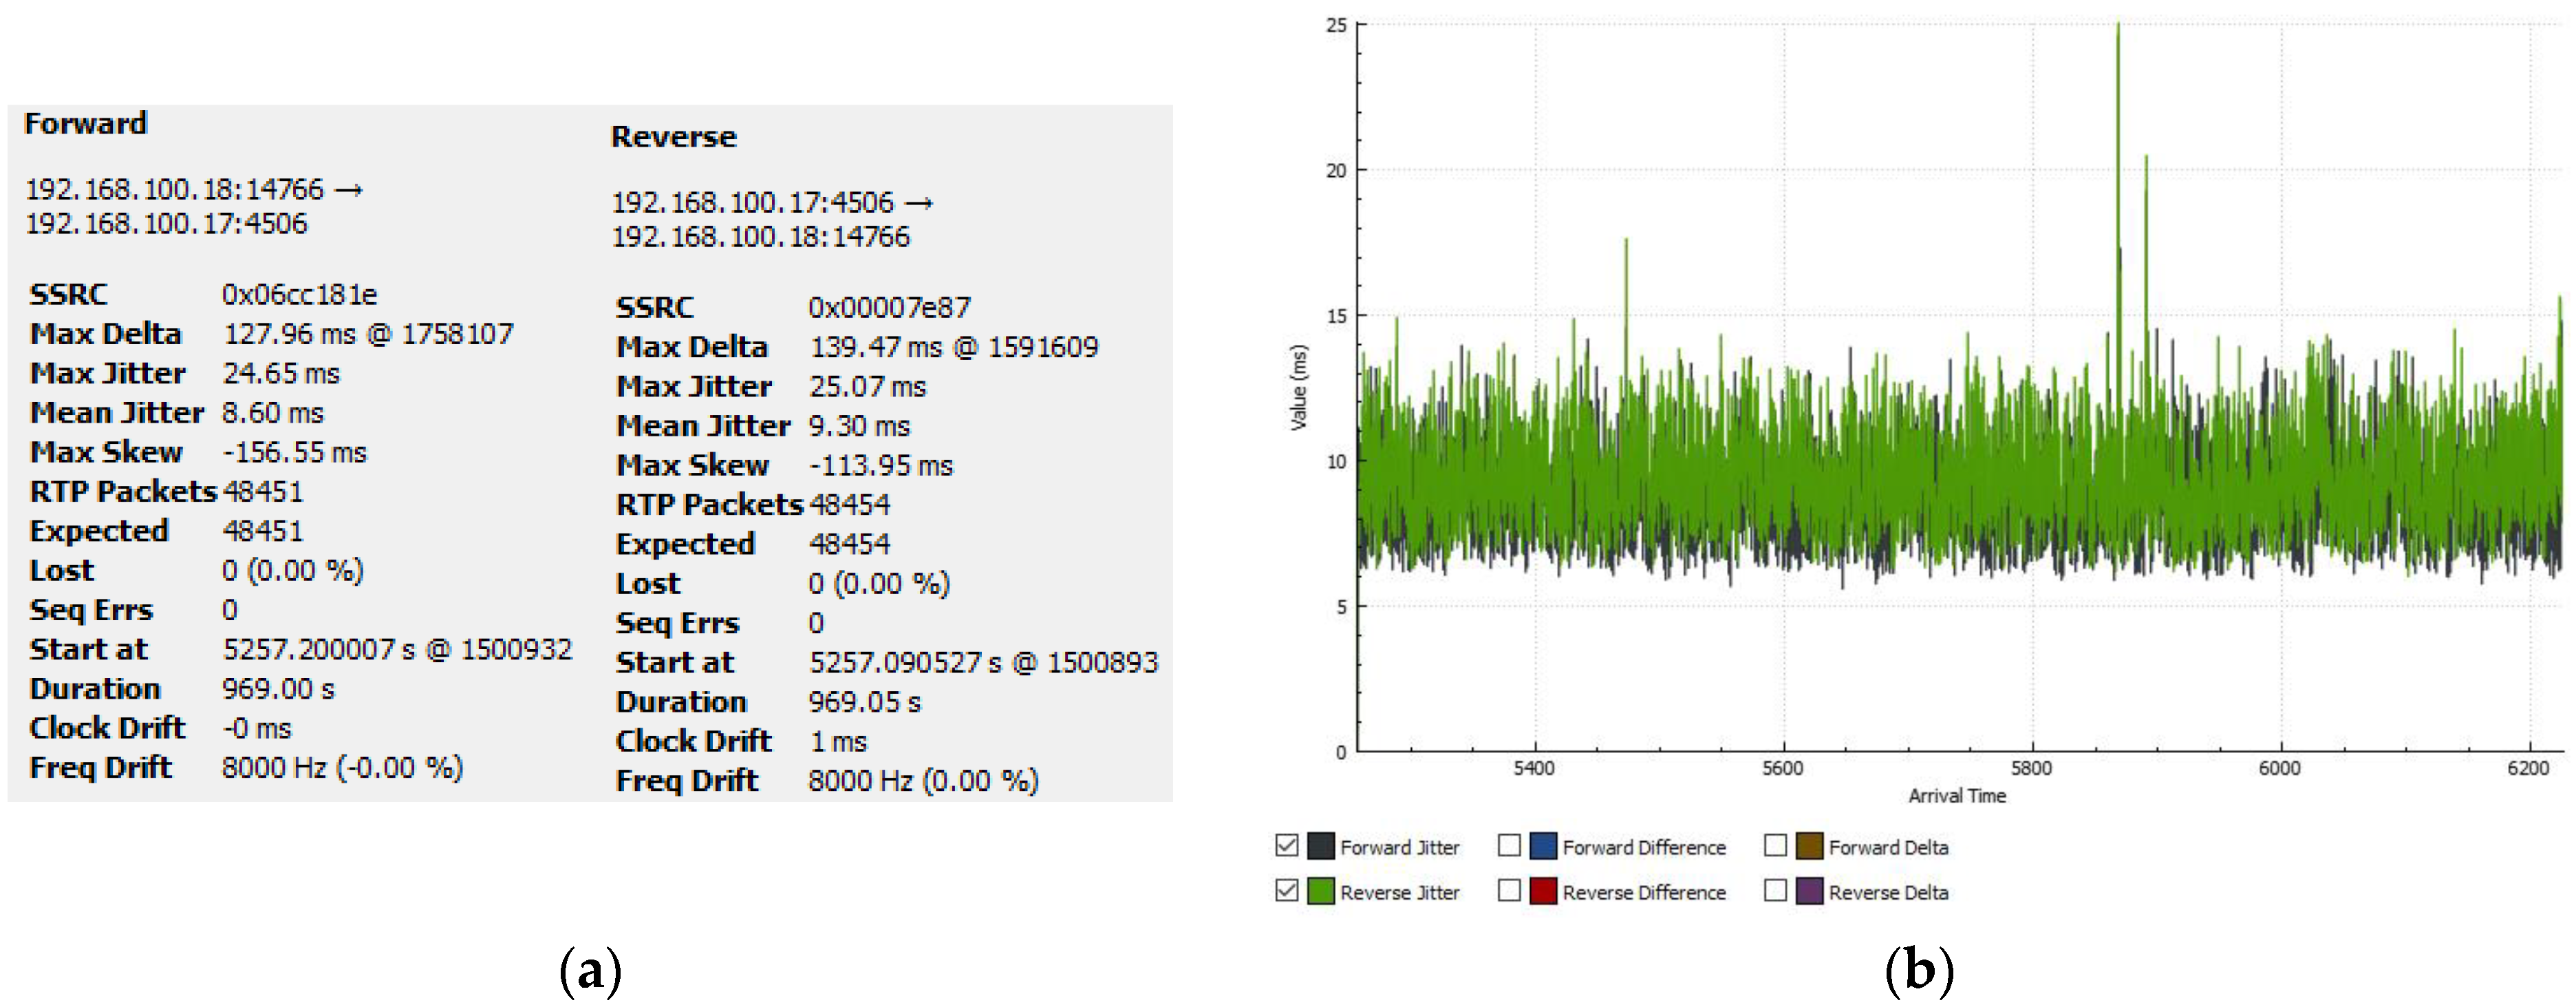Click the red Reverse Difference color swatch
The height and width of the screenshot is (1007, 2576).
coord(1543,891)
